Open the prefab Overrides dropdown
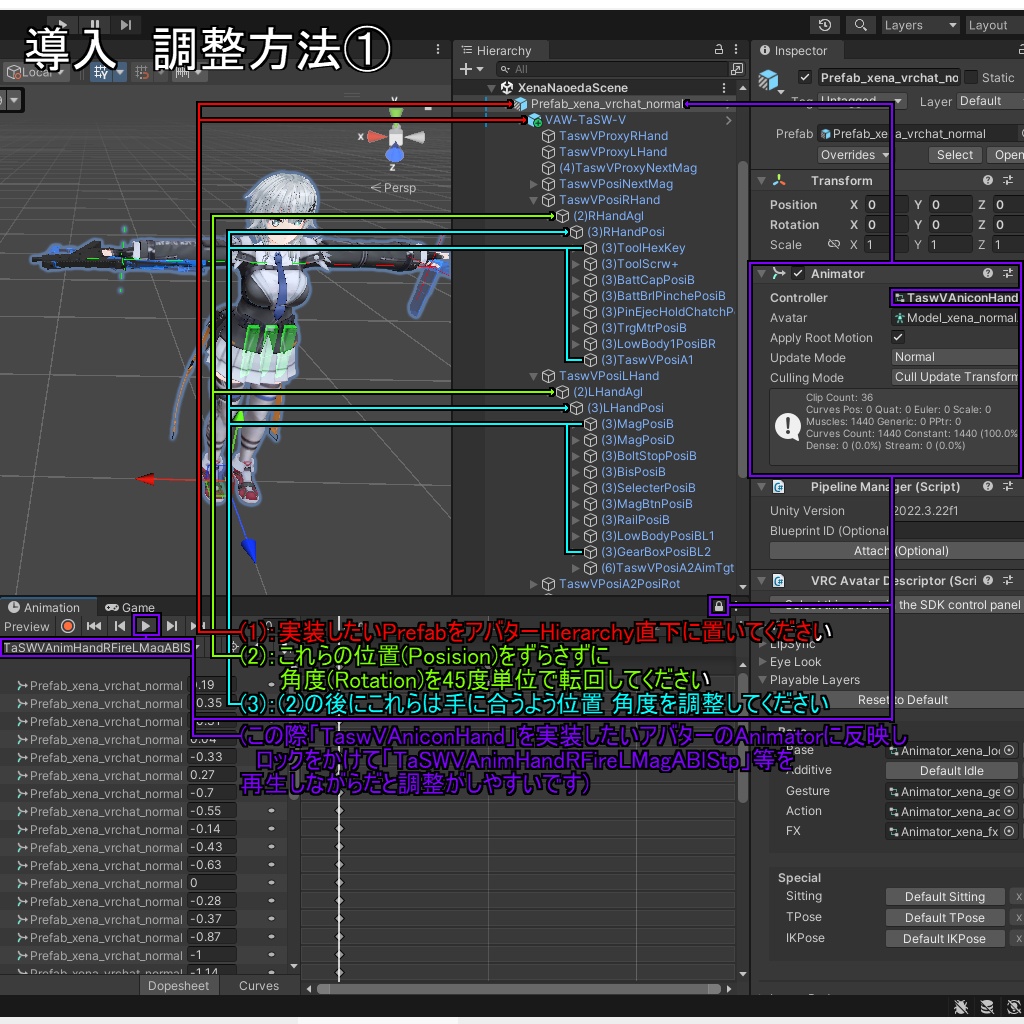The image size is (1024, 1024). 854,155
